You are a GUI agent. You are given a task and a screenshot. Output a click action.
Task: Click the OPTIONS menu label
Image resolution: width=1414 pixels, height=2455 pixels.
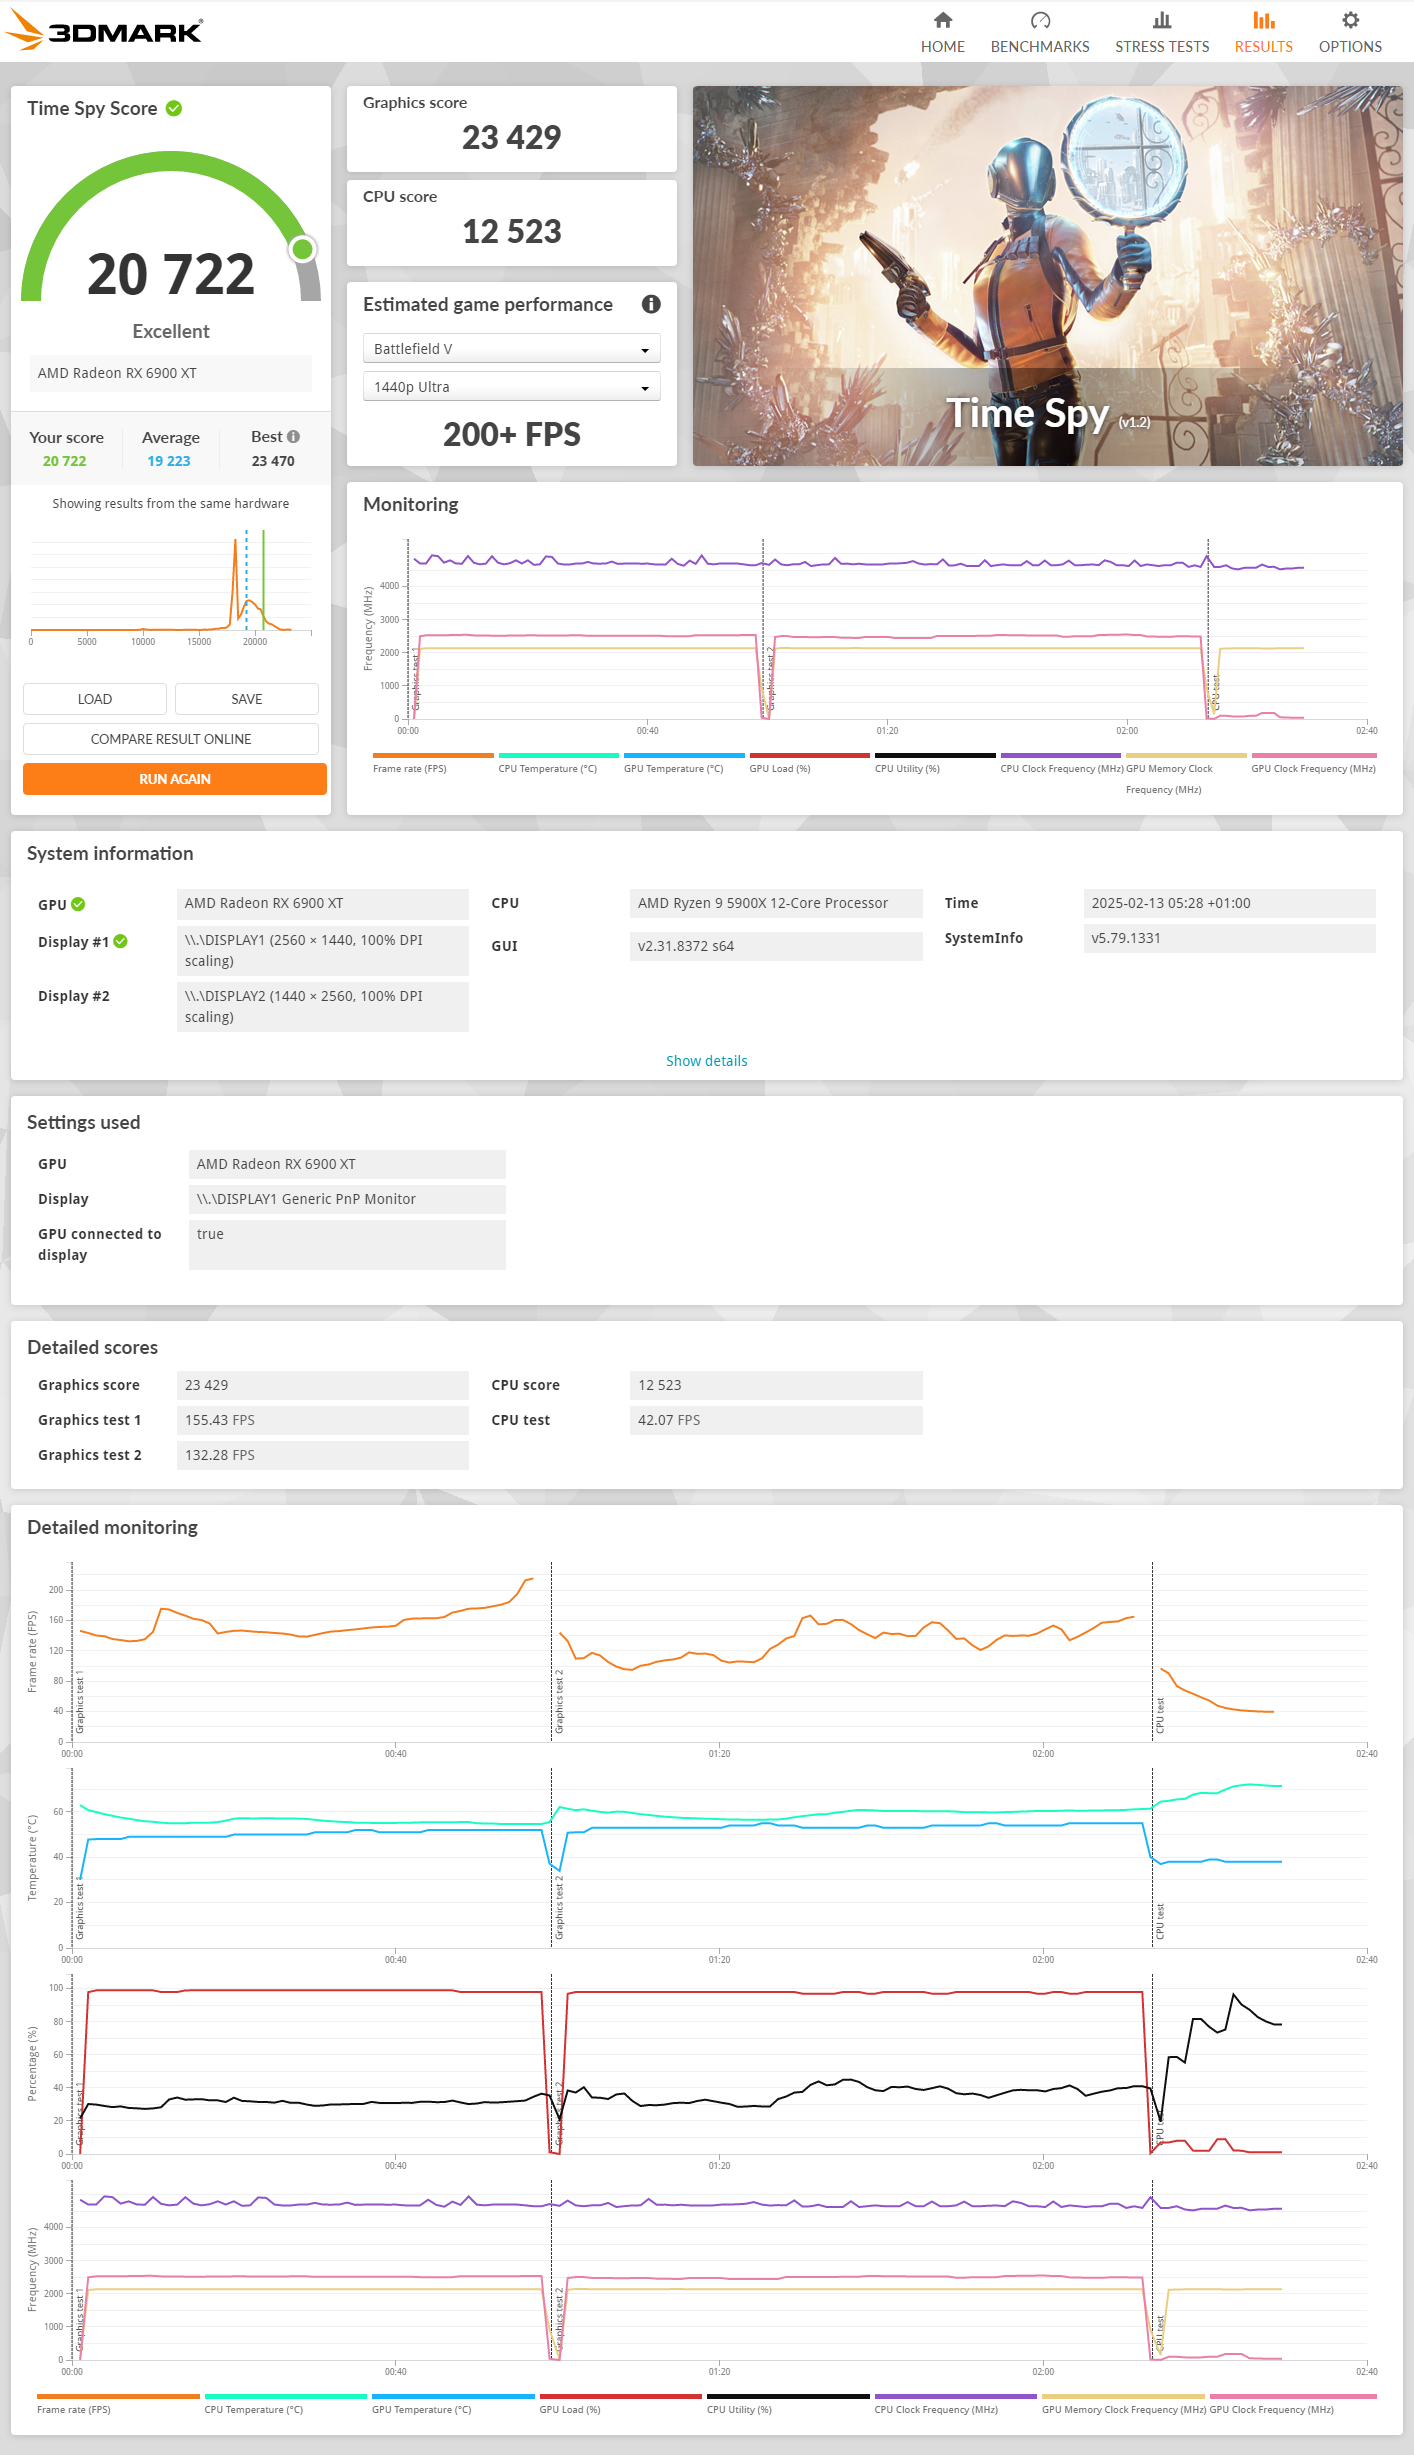[1350, 47]
